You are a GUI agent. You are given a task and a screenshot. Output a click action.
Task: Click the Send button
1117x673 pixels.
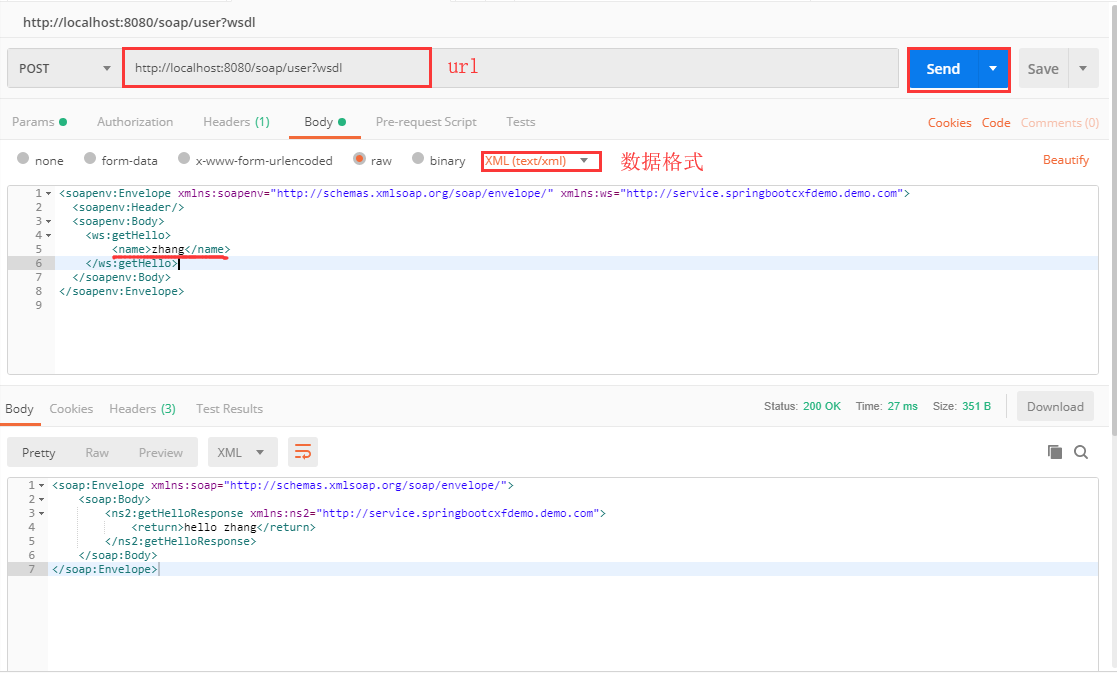pyautogui.click(x=943, y=68)
